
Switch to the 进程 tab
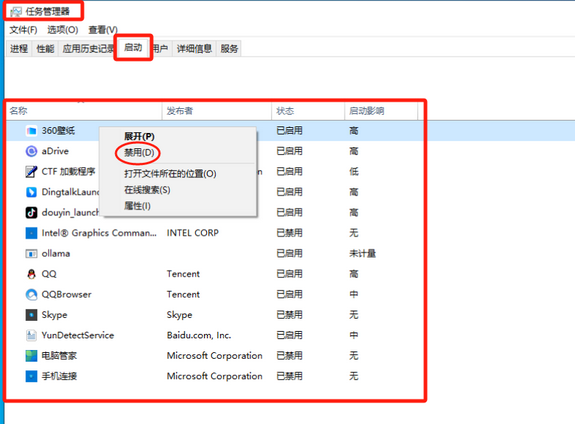19,49
